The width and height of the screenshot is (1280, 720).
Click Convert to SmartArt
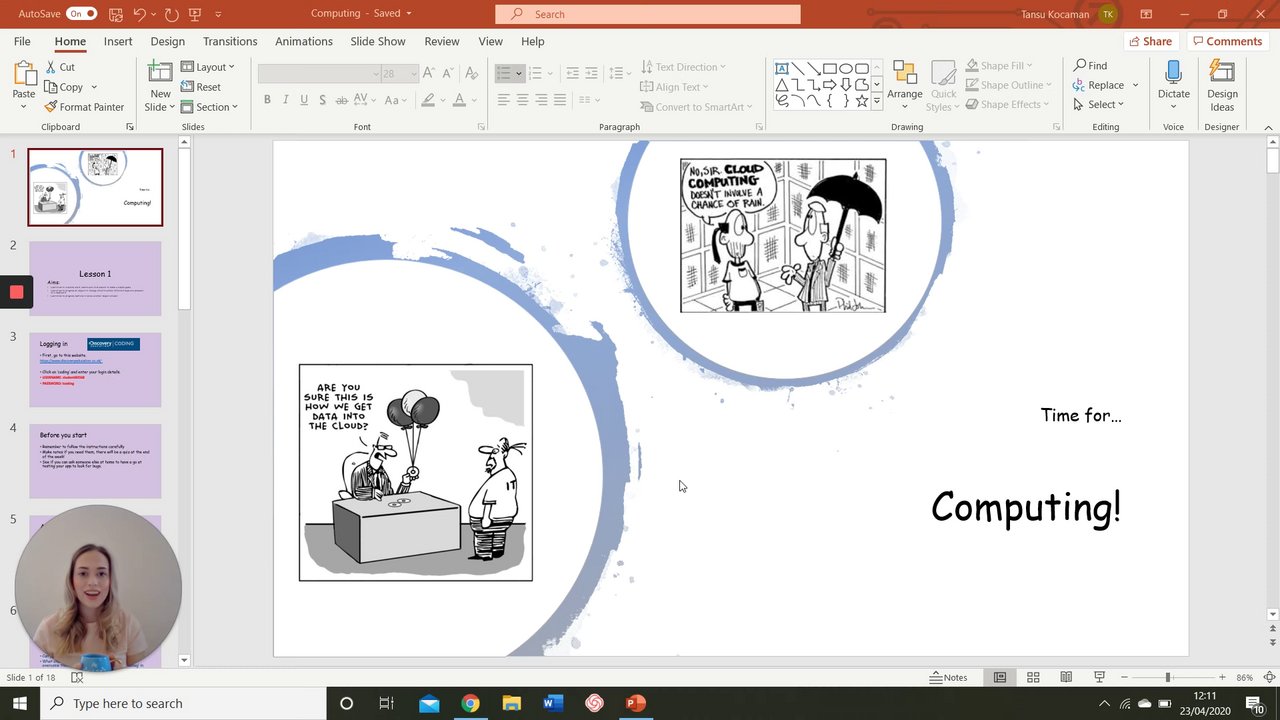pyautogui.click(x=697, y=107)
